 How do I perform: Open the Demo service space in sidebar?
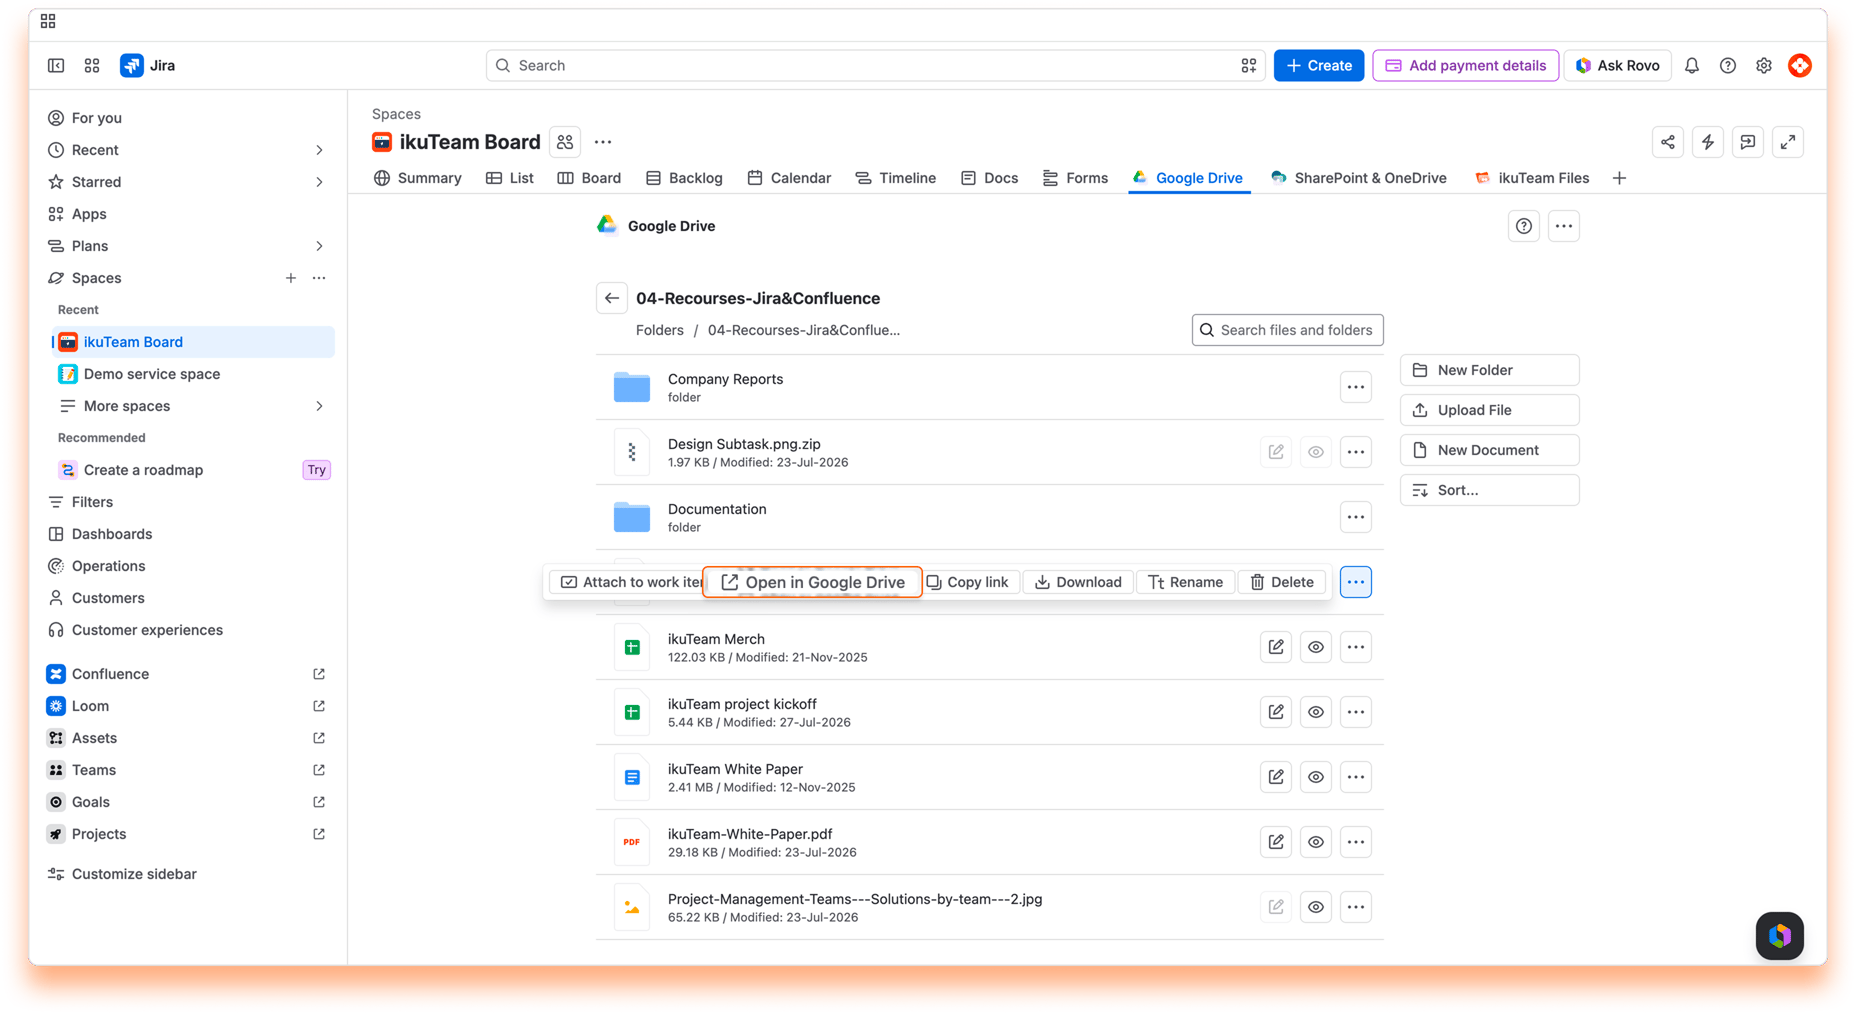[192, 374]
